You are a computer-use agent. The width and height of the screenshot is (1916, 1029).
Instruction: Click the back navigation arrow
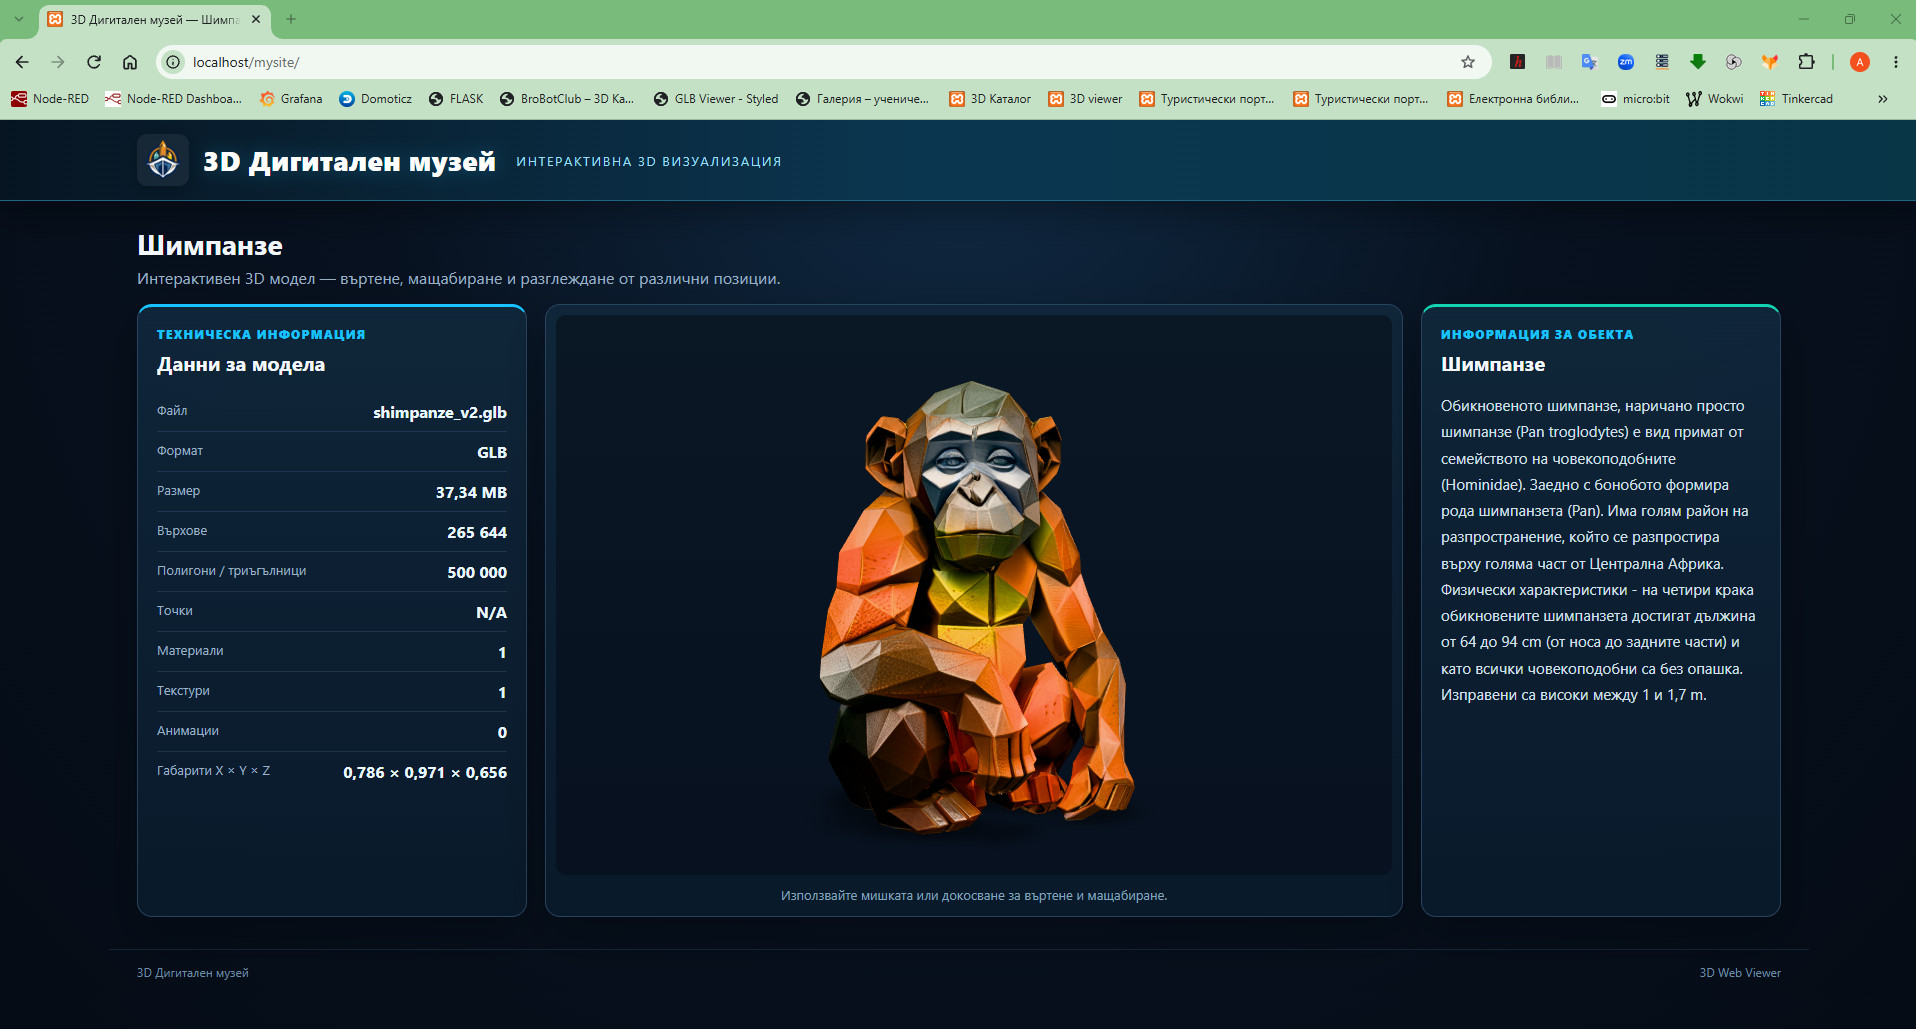click(22, 62)
